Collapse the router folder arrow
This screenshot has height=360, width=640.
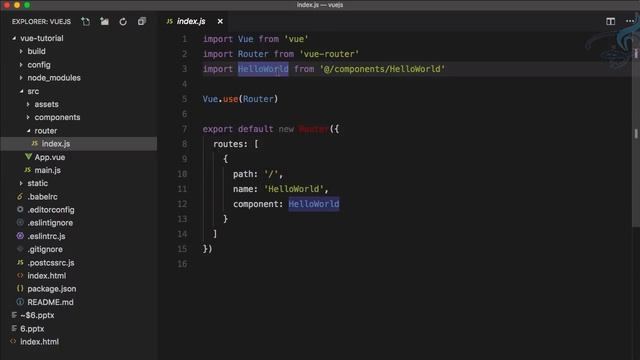point(28,131)
